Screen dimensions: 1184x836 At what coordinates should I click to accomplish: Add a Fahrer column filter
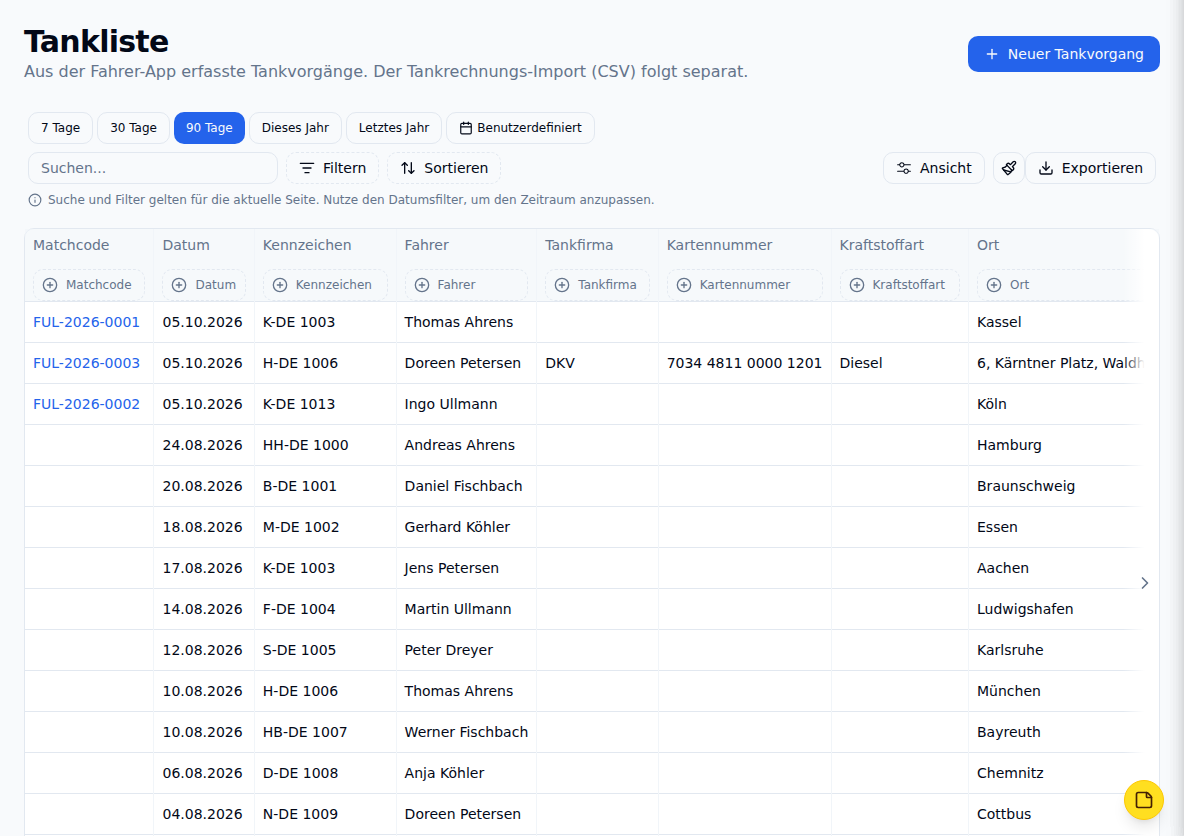[466, 285]
